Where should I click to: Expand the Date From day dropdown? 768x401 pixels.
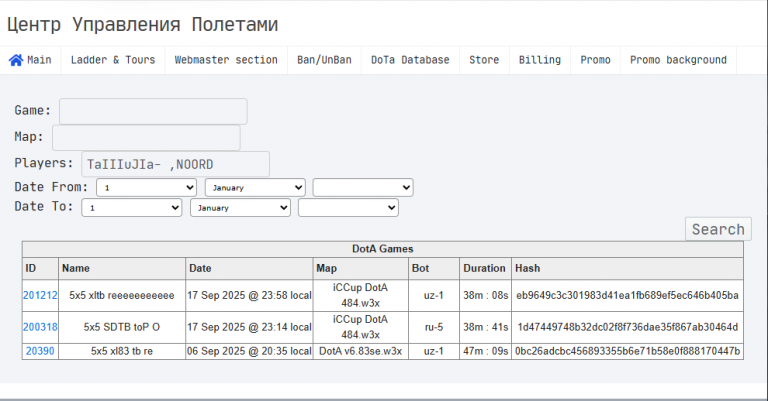(147, 187)
